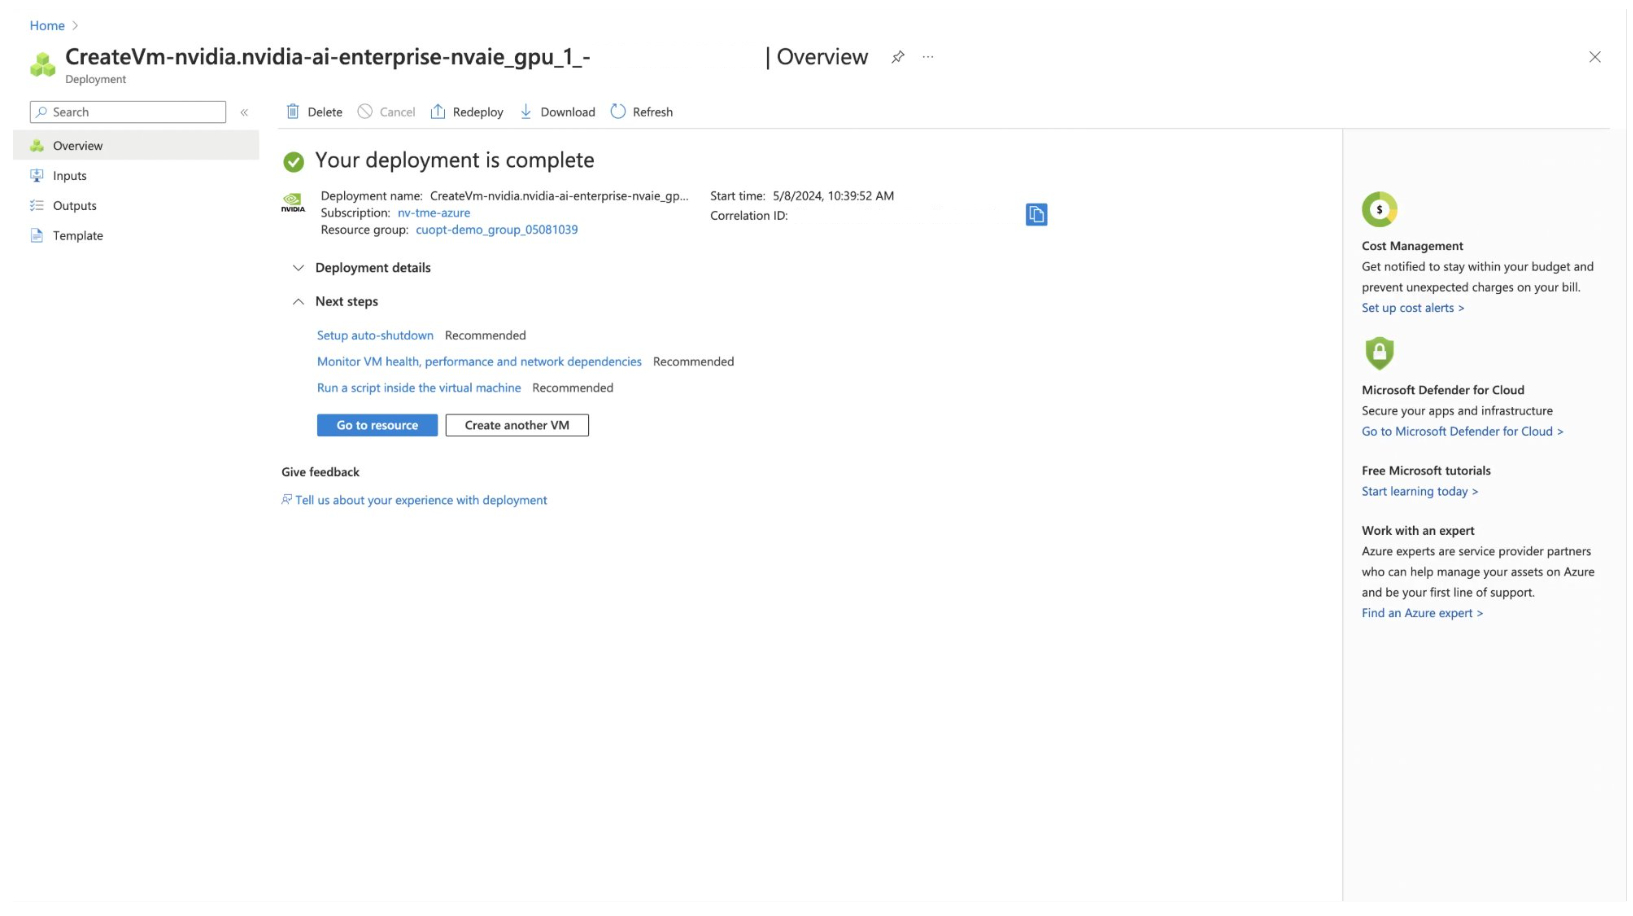Click the Cost Management icon
The width and height of the screenshot is (1633, 916).
click(1379, 210)
